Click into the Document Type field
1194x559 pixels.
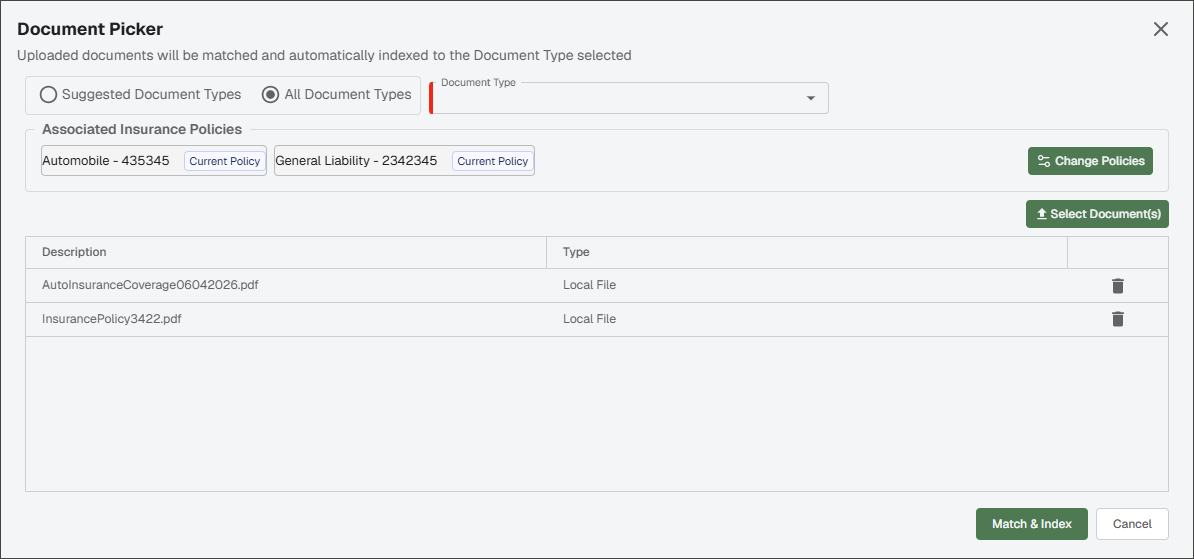tap(629, 98)
